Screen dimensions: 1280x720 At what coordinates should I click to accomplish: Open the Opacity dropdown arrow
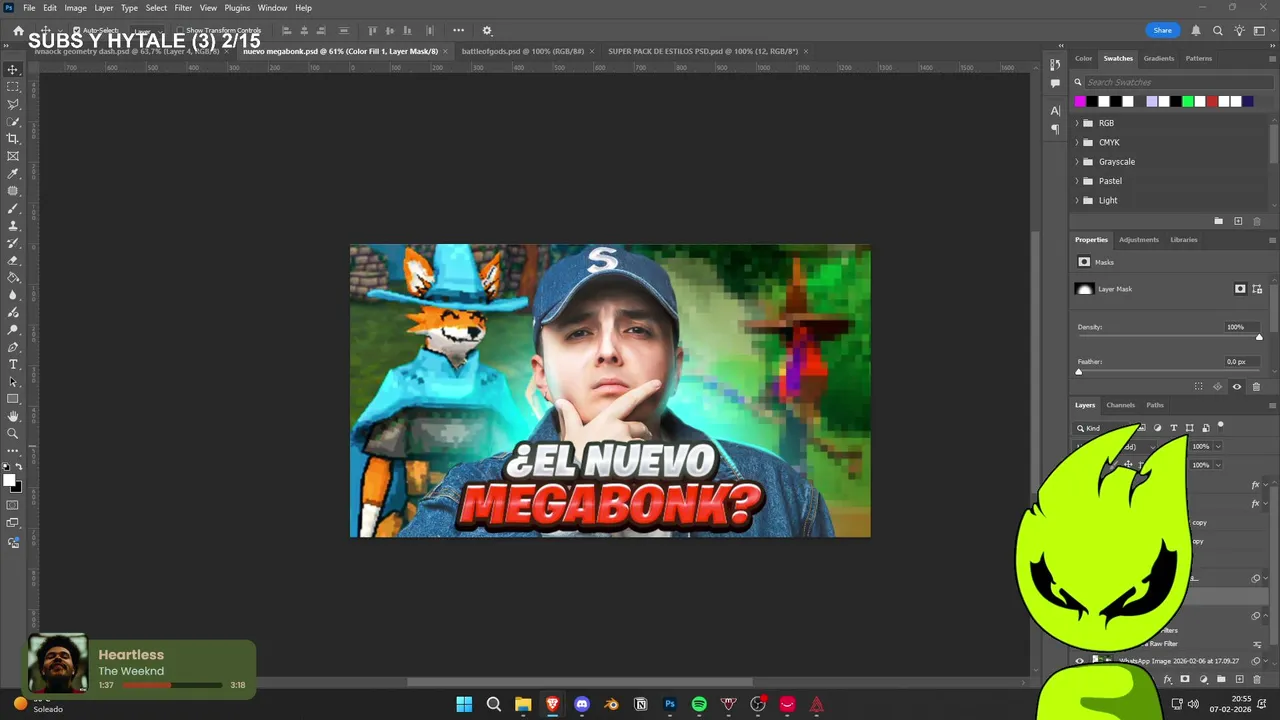point(1217,446)
